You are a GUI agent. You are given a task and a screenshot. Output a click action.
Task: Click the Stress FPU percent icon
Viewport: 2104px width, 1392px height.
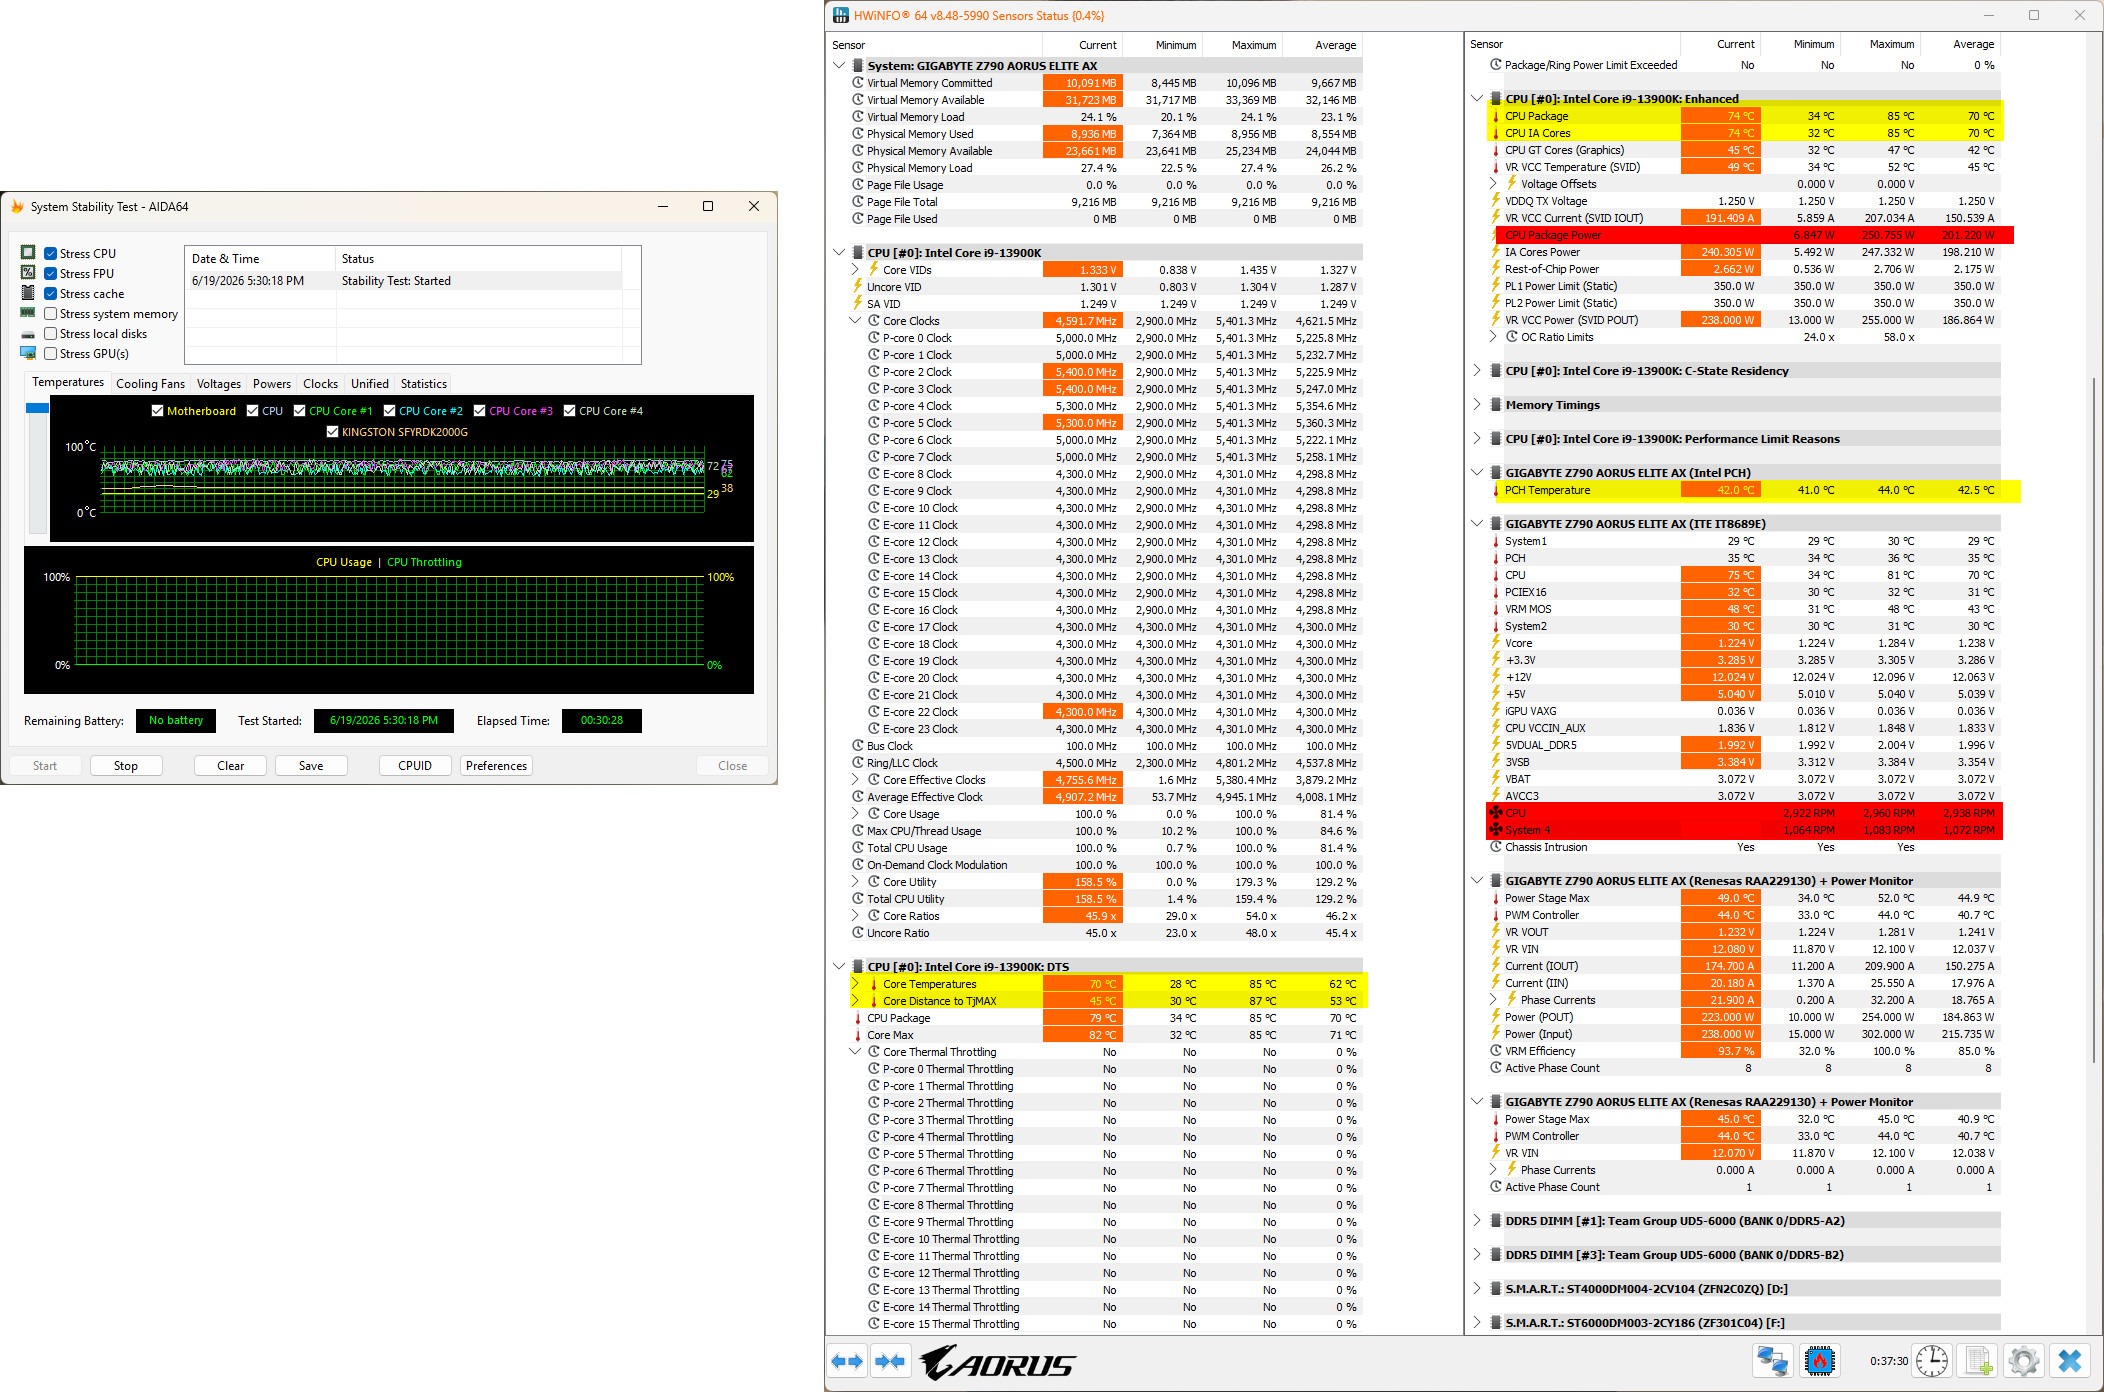tap(28, 273)
